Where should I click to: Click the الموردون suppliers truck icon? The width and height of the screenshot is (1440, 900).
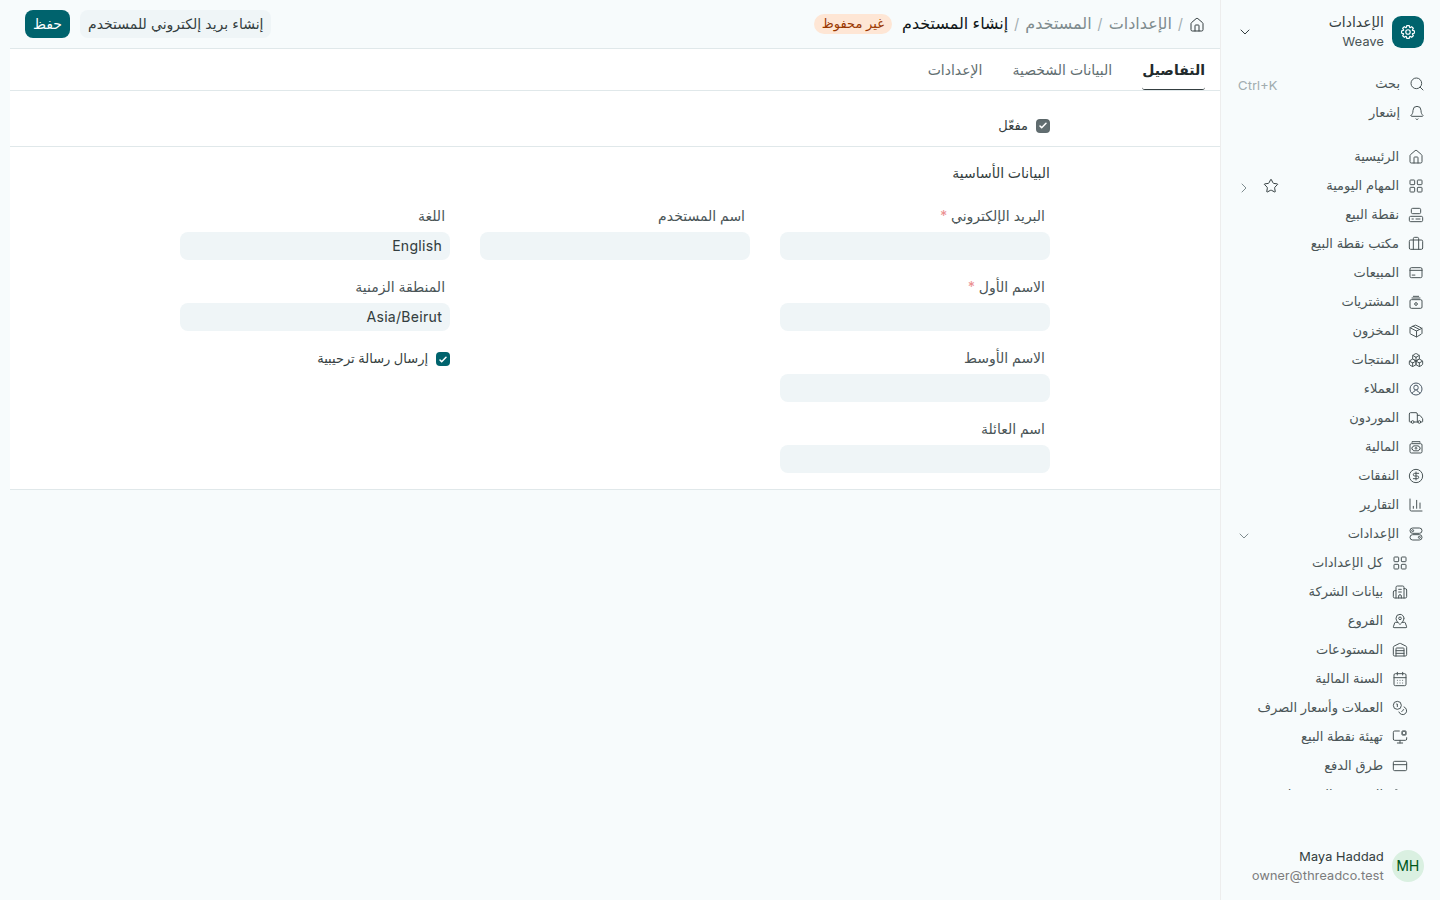(x=1416, y=418)
